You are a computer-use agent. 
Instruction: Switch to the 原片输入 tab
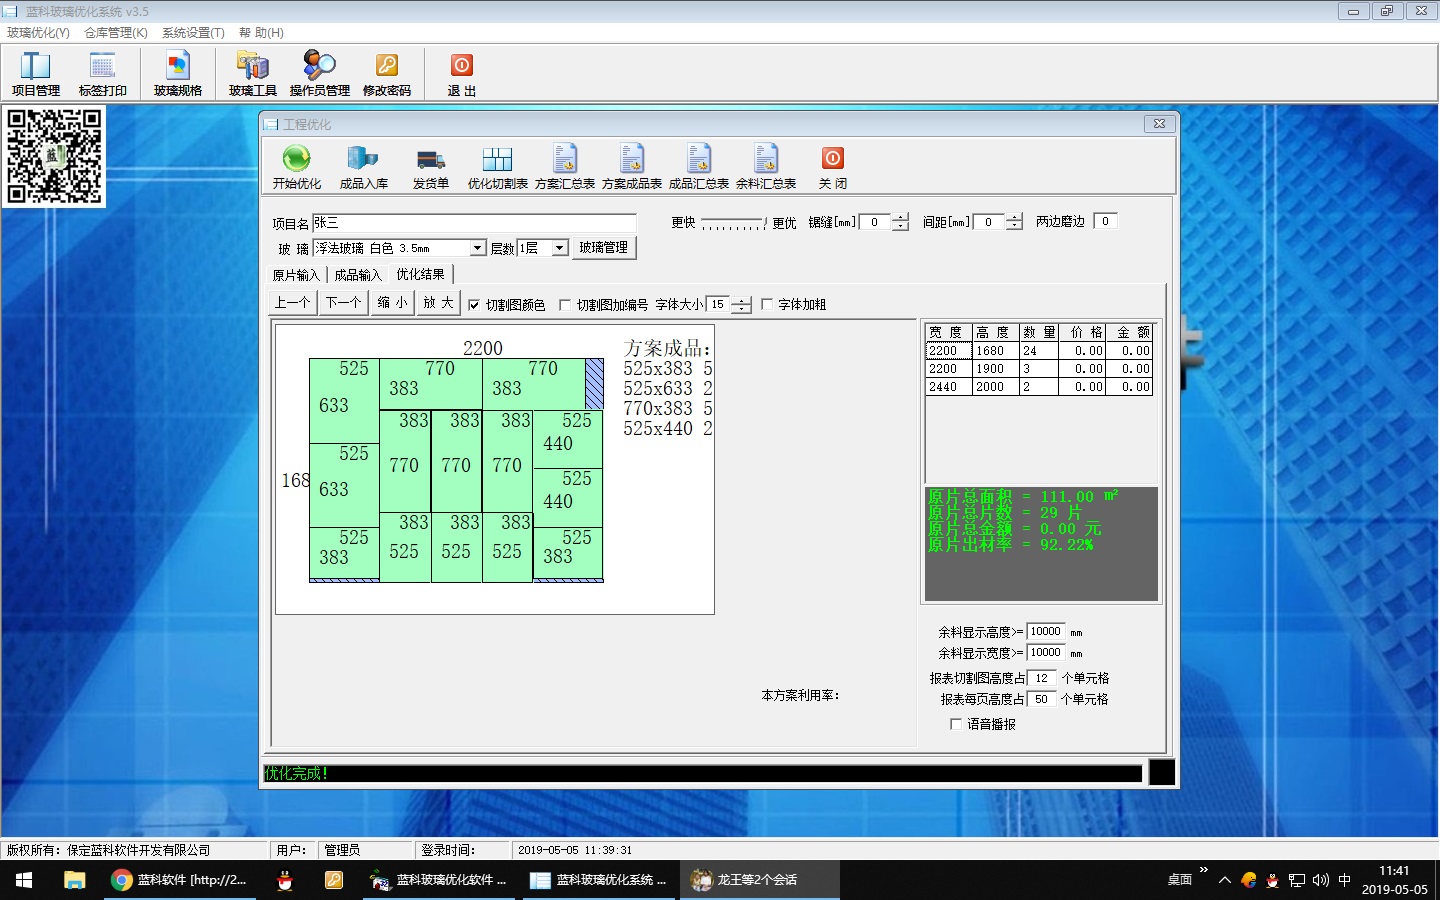pyautogui.click(x=296, y=275)
